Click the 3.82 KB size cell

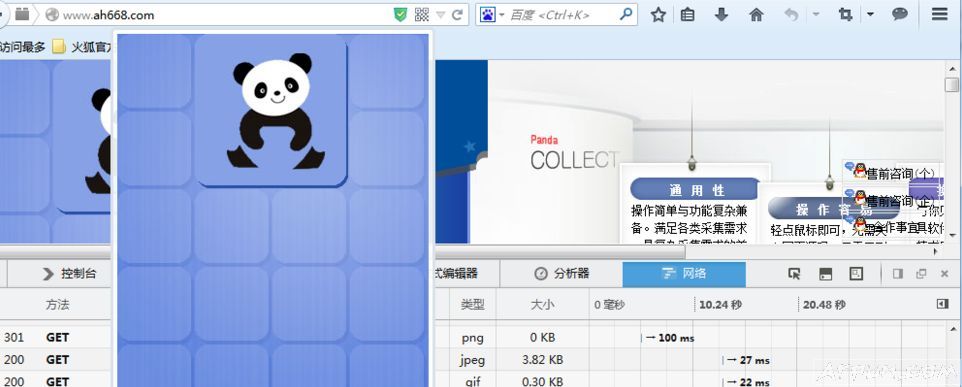[x=542, y=359]
